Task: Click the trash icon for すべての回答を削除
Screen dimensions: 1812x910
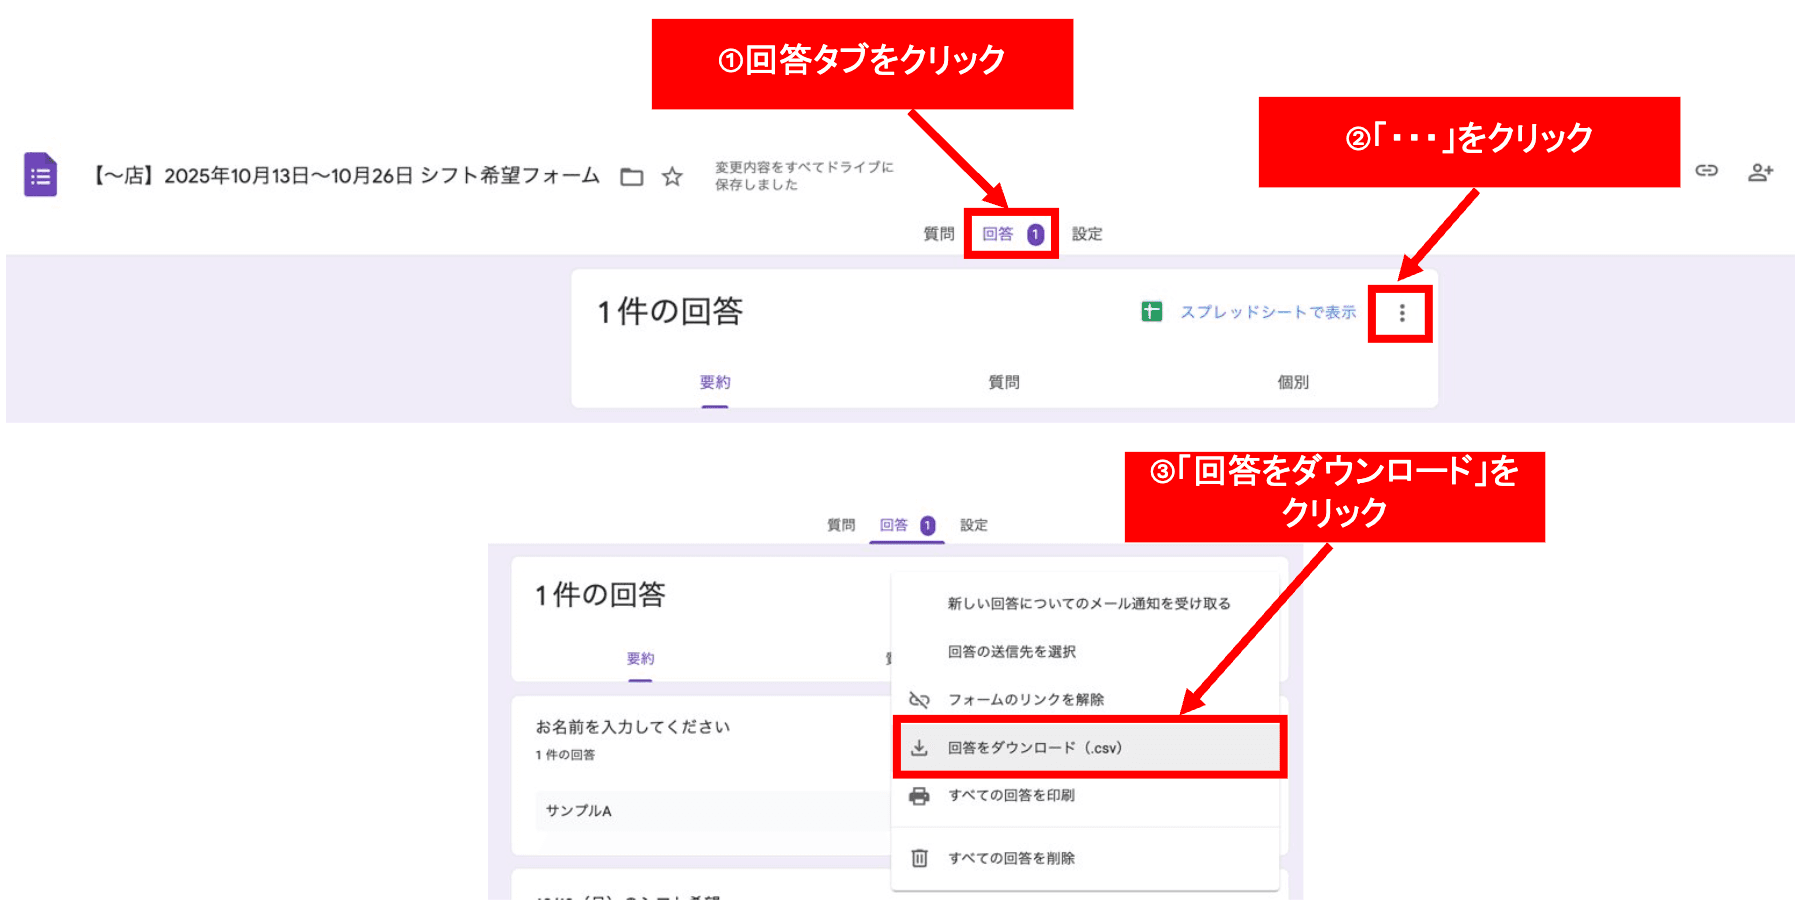Action: [918, 857]
